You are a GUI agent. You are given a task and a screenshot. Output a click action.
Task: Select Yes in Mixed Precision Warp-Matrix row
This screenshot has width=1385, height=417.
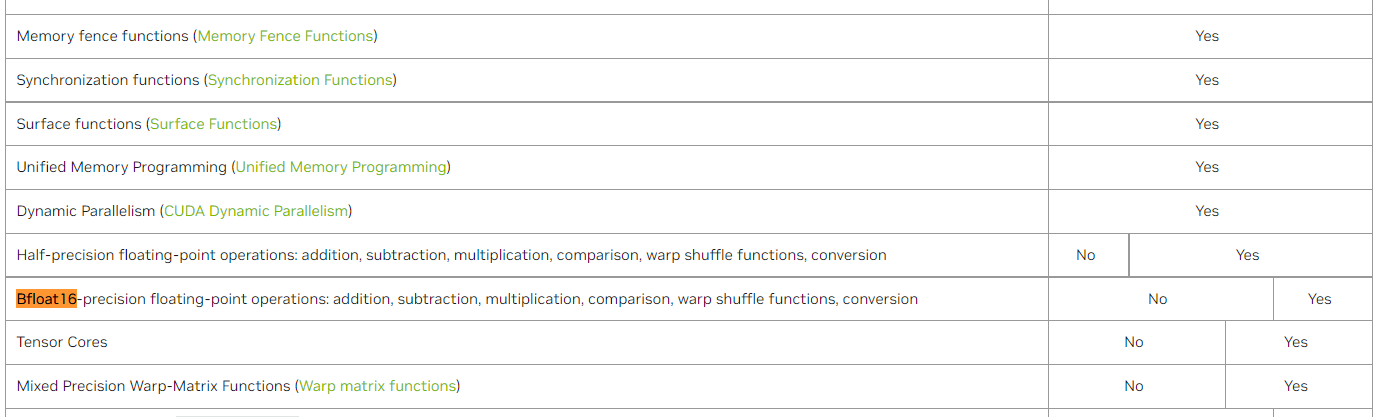(1295, 386)
